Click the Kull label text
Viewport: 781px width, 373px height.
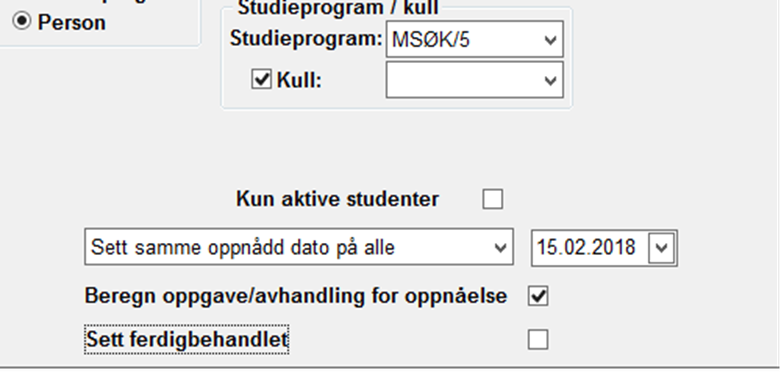click(299, 80)
